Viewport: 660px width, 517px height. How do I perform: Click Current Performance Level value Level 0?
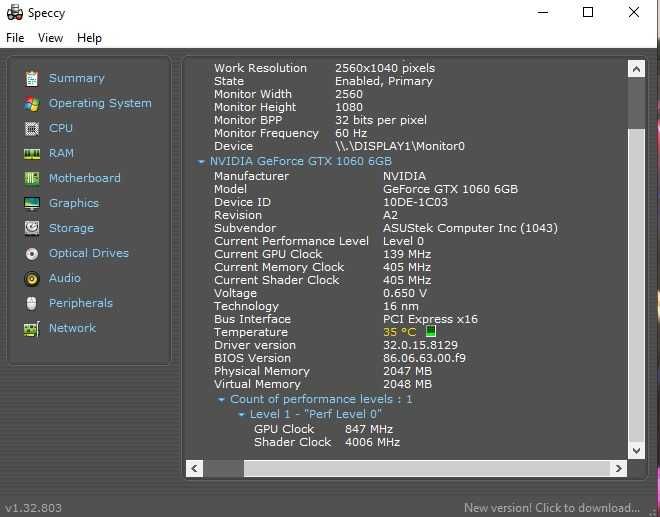pos(403,241)
